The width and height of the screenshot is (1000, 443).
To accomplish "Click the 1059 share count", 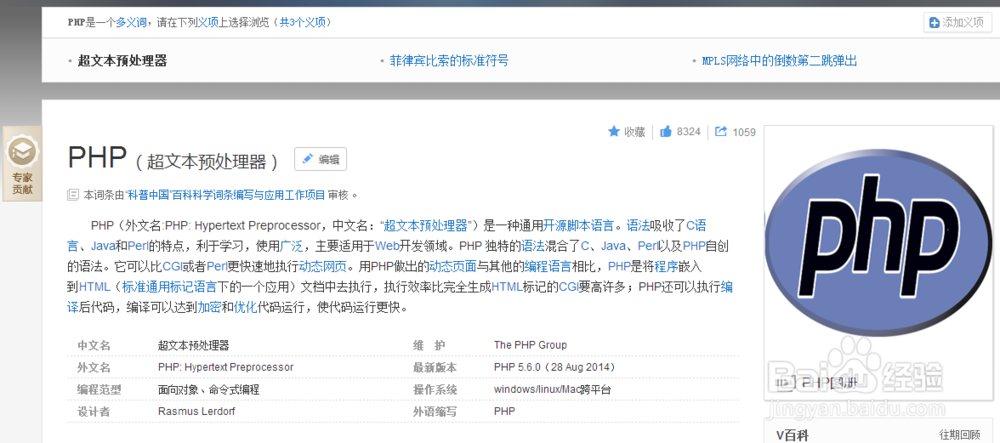I will point(744,132).
